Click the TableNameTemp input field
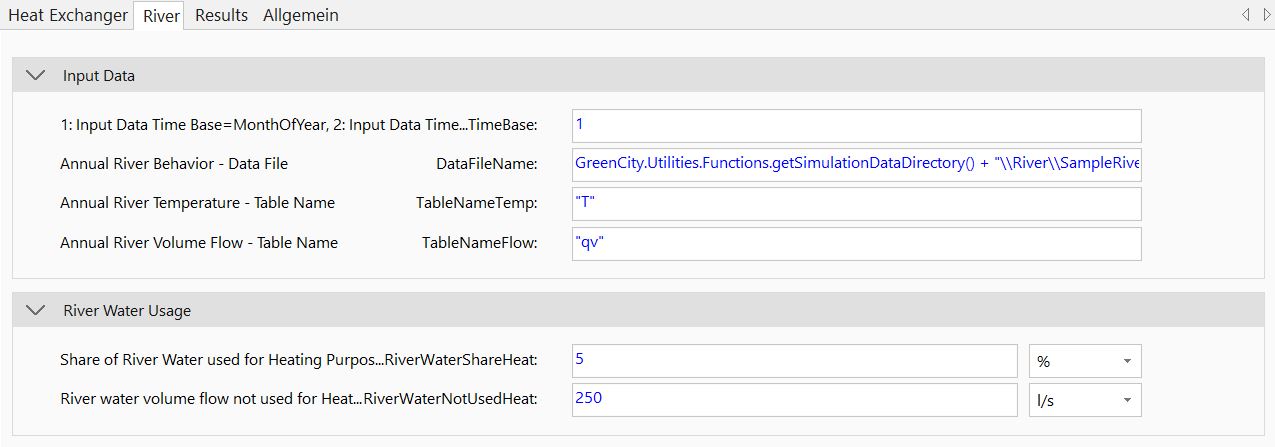The width and height of the screenshot is (1275, 447). [856, 203]
